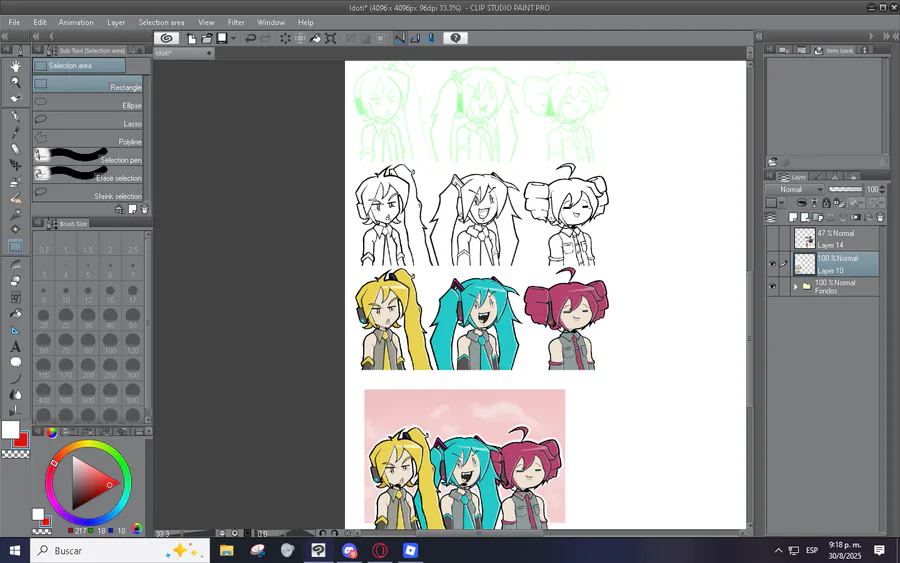Click the Scale/Rotate transform icon
Viewport: 900px width, 563px height.
click(x=331, y=38)
